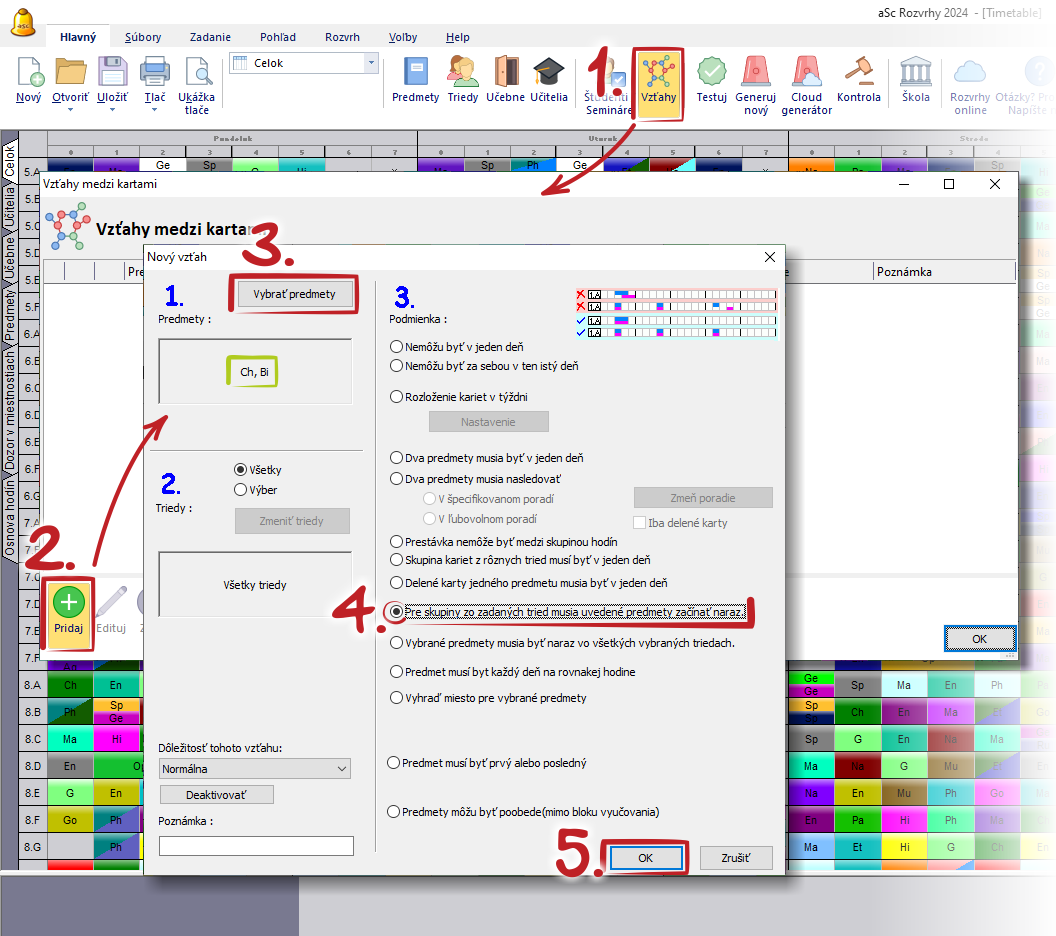
Task: Click the Deaktivovať button
Action: tap(216, 795)
